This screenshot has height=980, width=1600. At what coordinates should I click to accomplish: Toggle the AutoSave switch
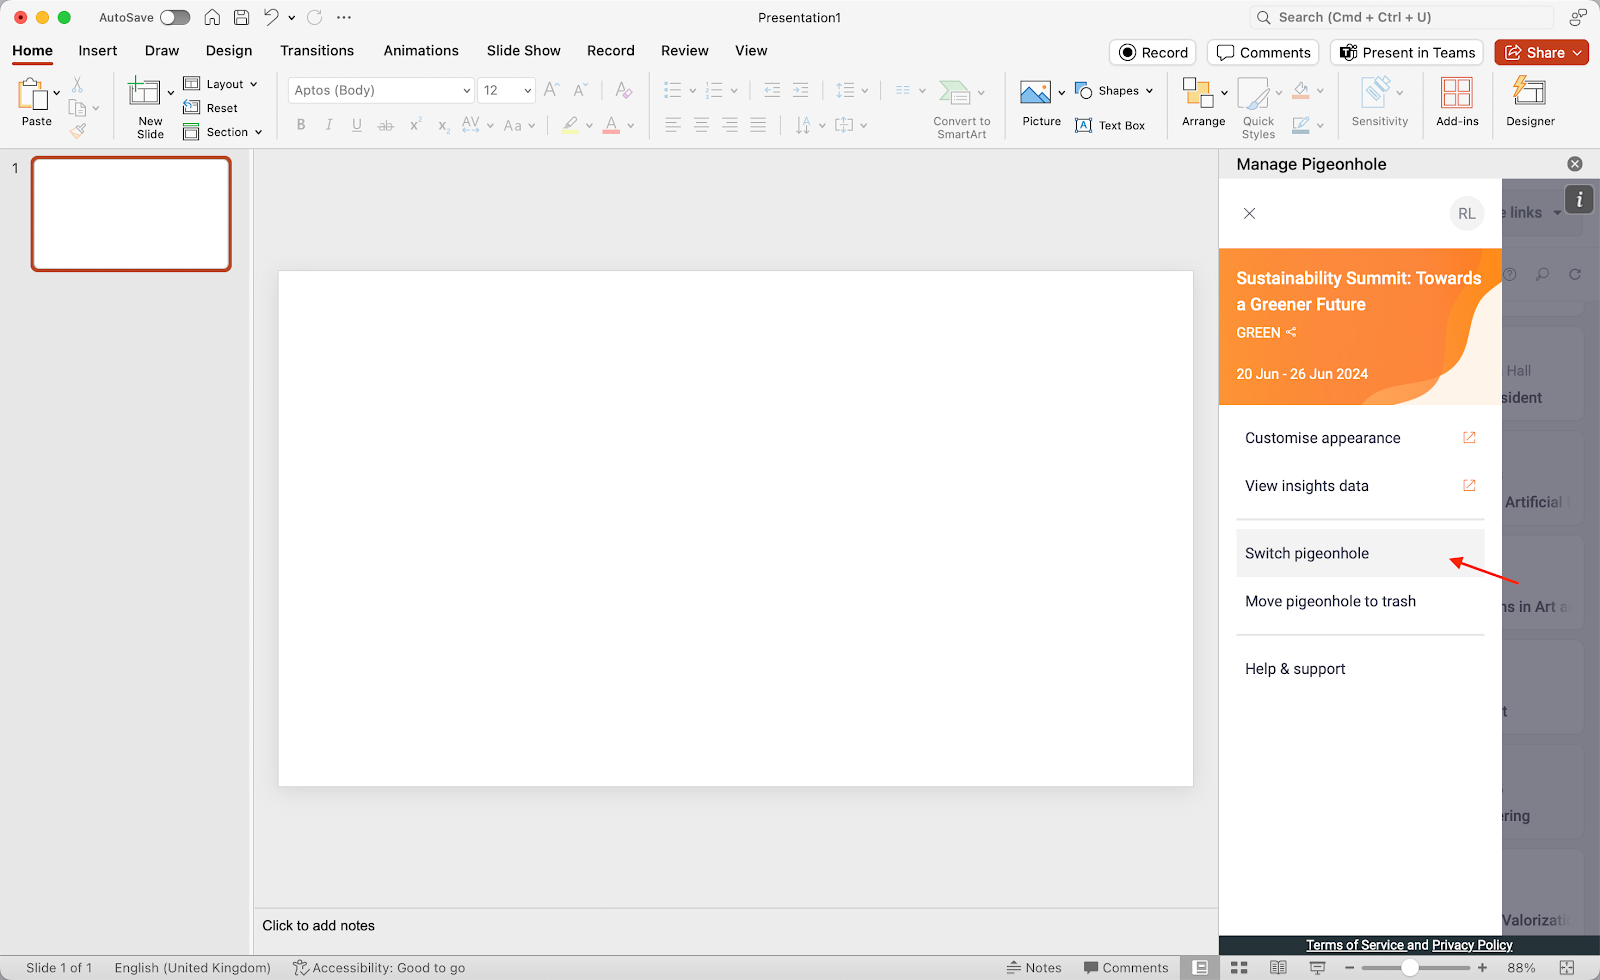click(x=175, y=17)
